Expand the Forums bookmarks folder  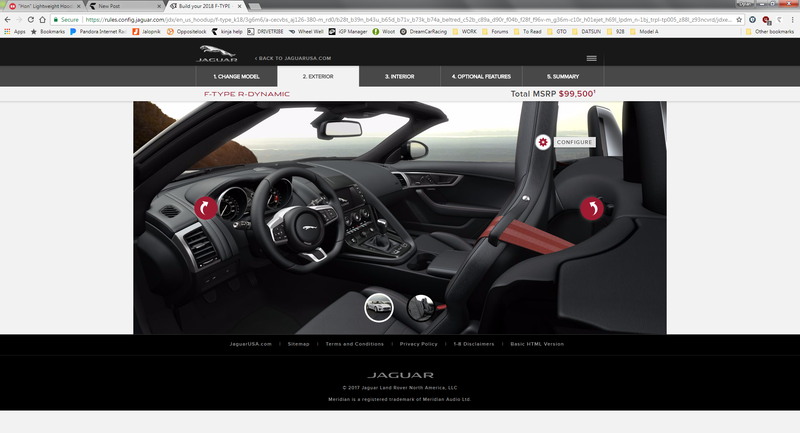pyautogui.click(x=495, y=32)
